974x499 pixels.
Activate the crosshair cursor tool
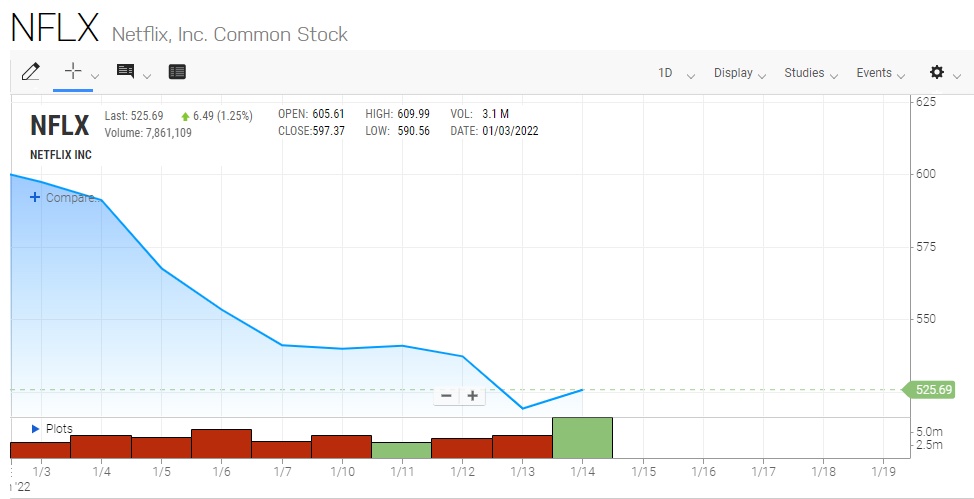(x=72, y=72)
